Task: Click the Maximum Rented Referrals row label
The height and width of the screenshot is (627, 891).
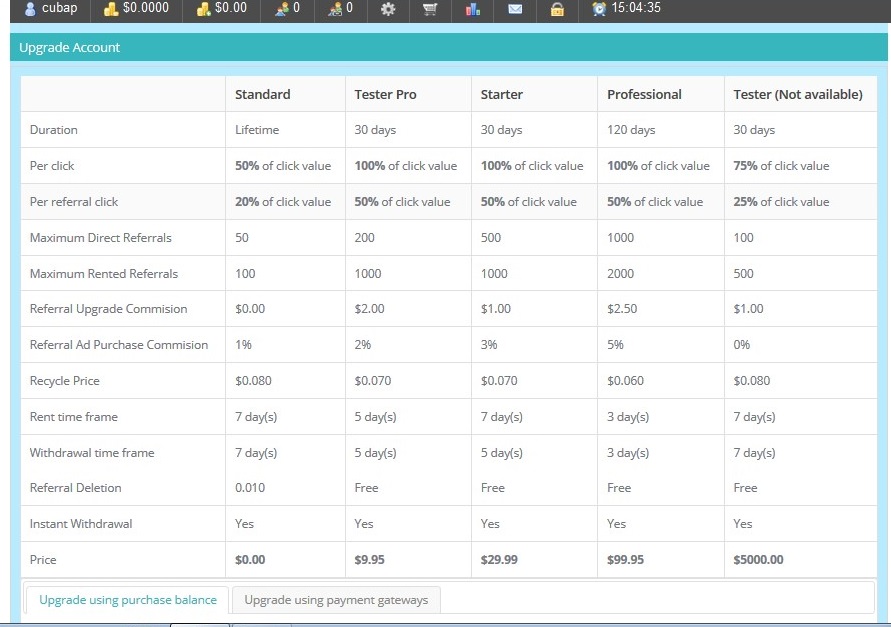Action: pyautogui.click(x=104, y=273)
